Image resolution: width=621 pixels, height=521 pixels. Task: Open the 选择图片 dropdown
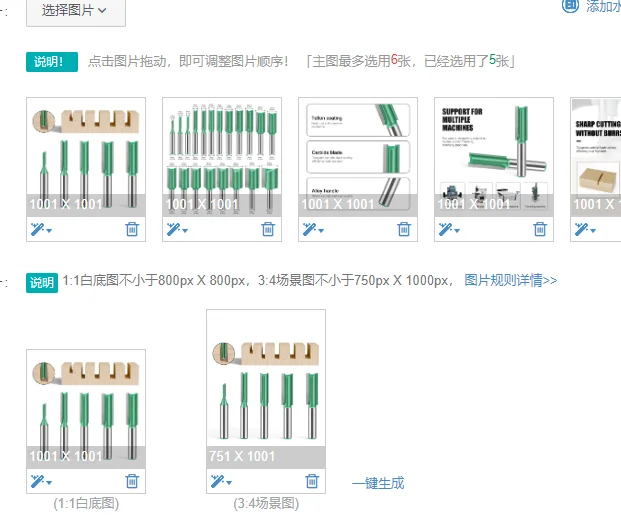76,11
